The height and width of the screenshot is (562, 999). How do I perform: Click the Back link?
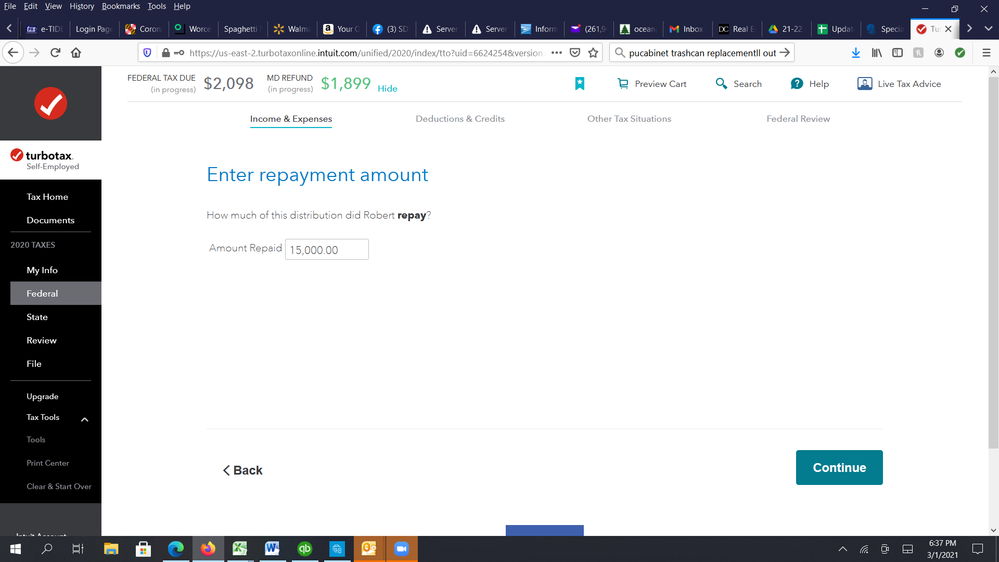coord(242,470)
